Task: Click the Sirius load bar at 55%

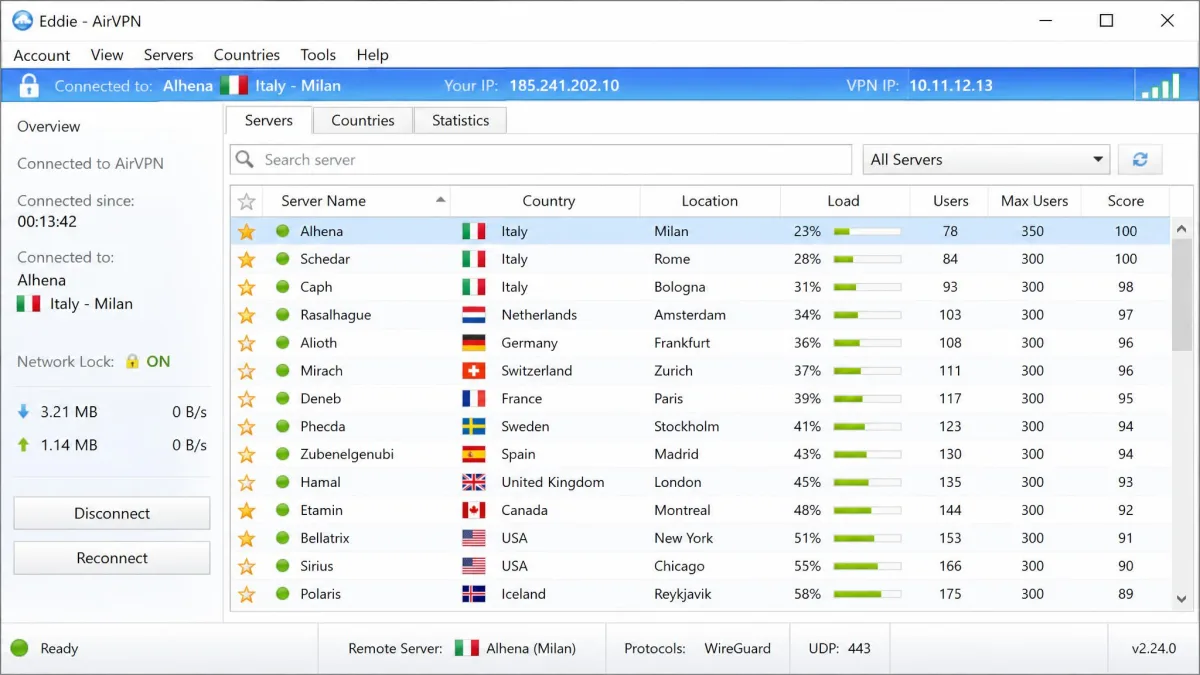Action: 867,566
